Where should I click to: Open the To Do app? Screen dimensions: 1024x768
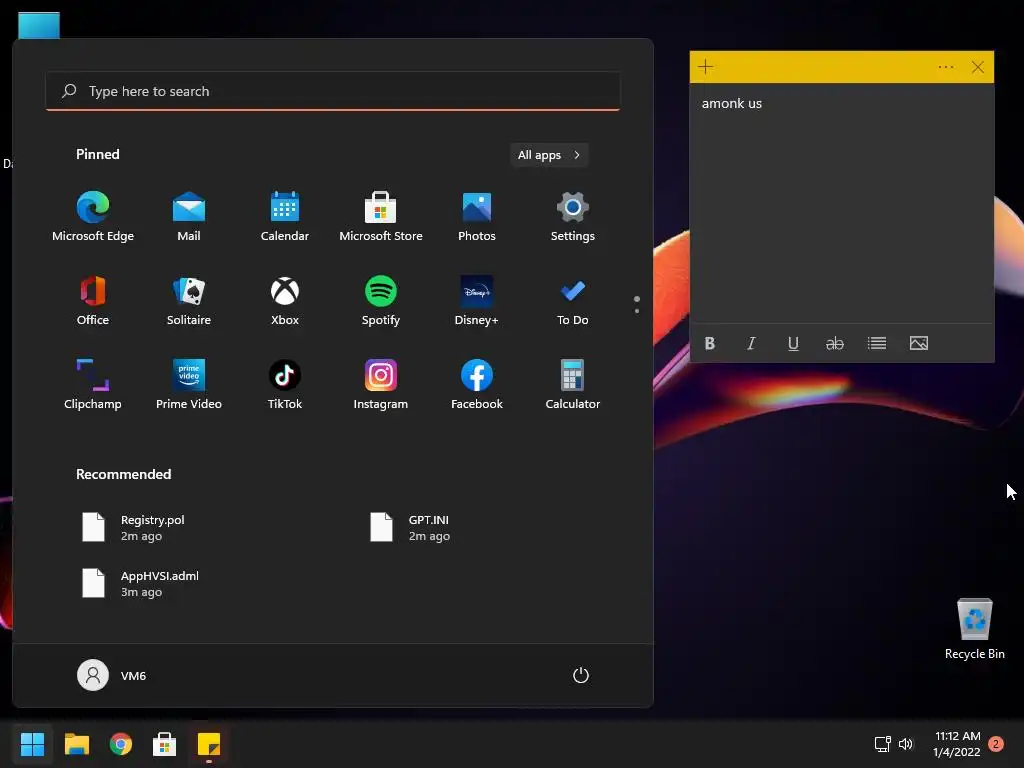573,301
